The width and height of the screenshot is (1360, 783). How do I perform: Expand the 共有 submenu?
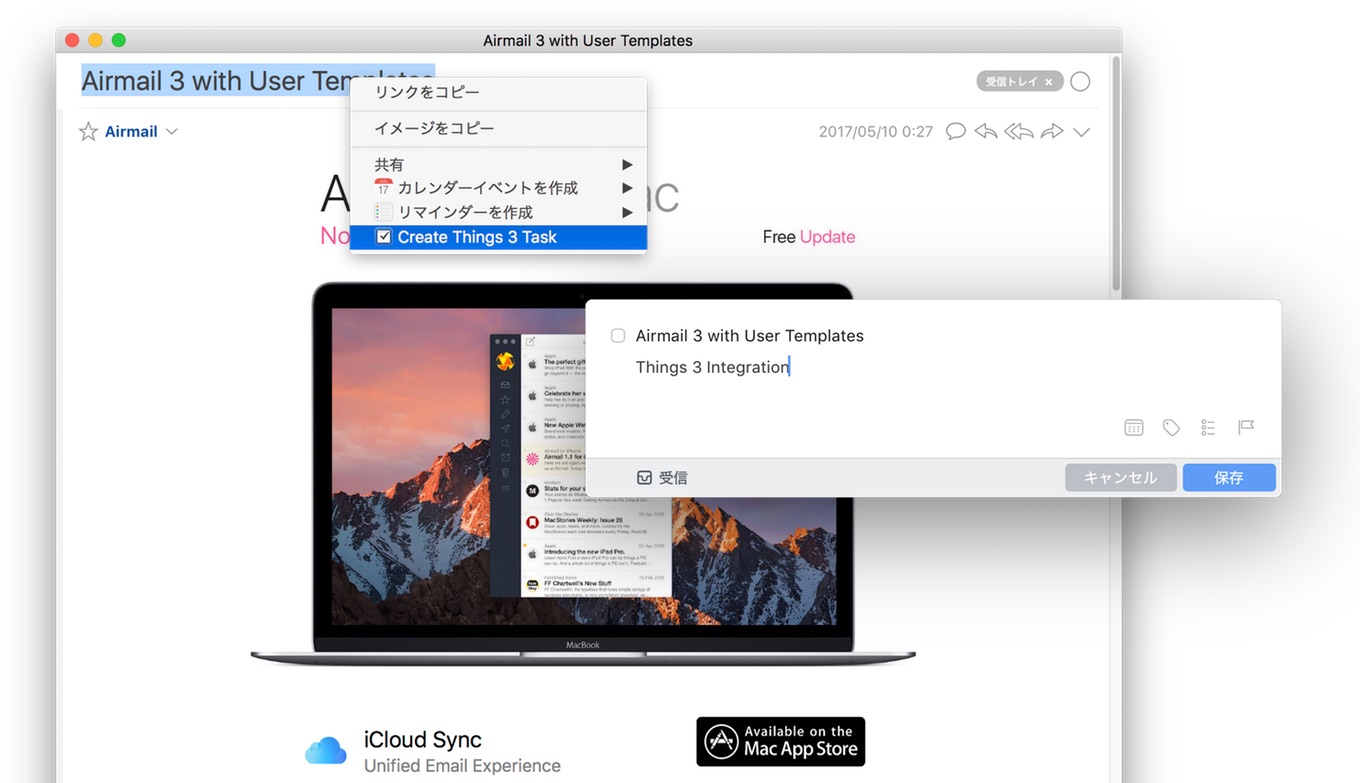[627, 164]
